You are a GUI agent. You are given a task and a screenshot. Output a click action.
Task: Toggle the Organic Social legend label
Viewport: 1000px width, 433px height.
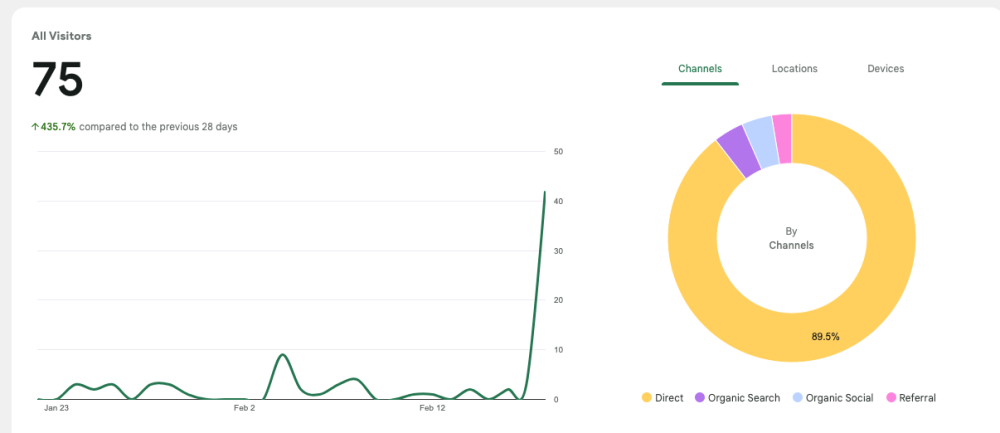click(x=839, y=398)
